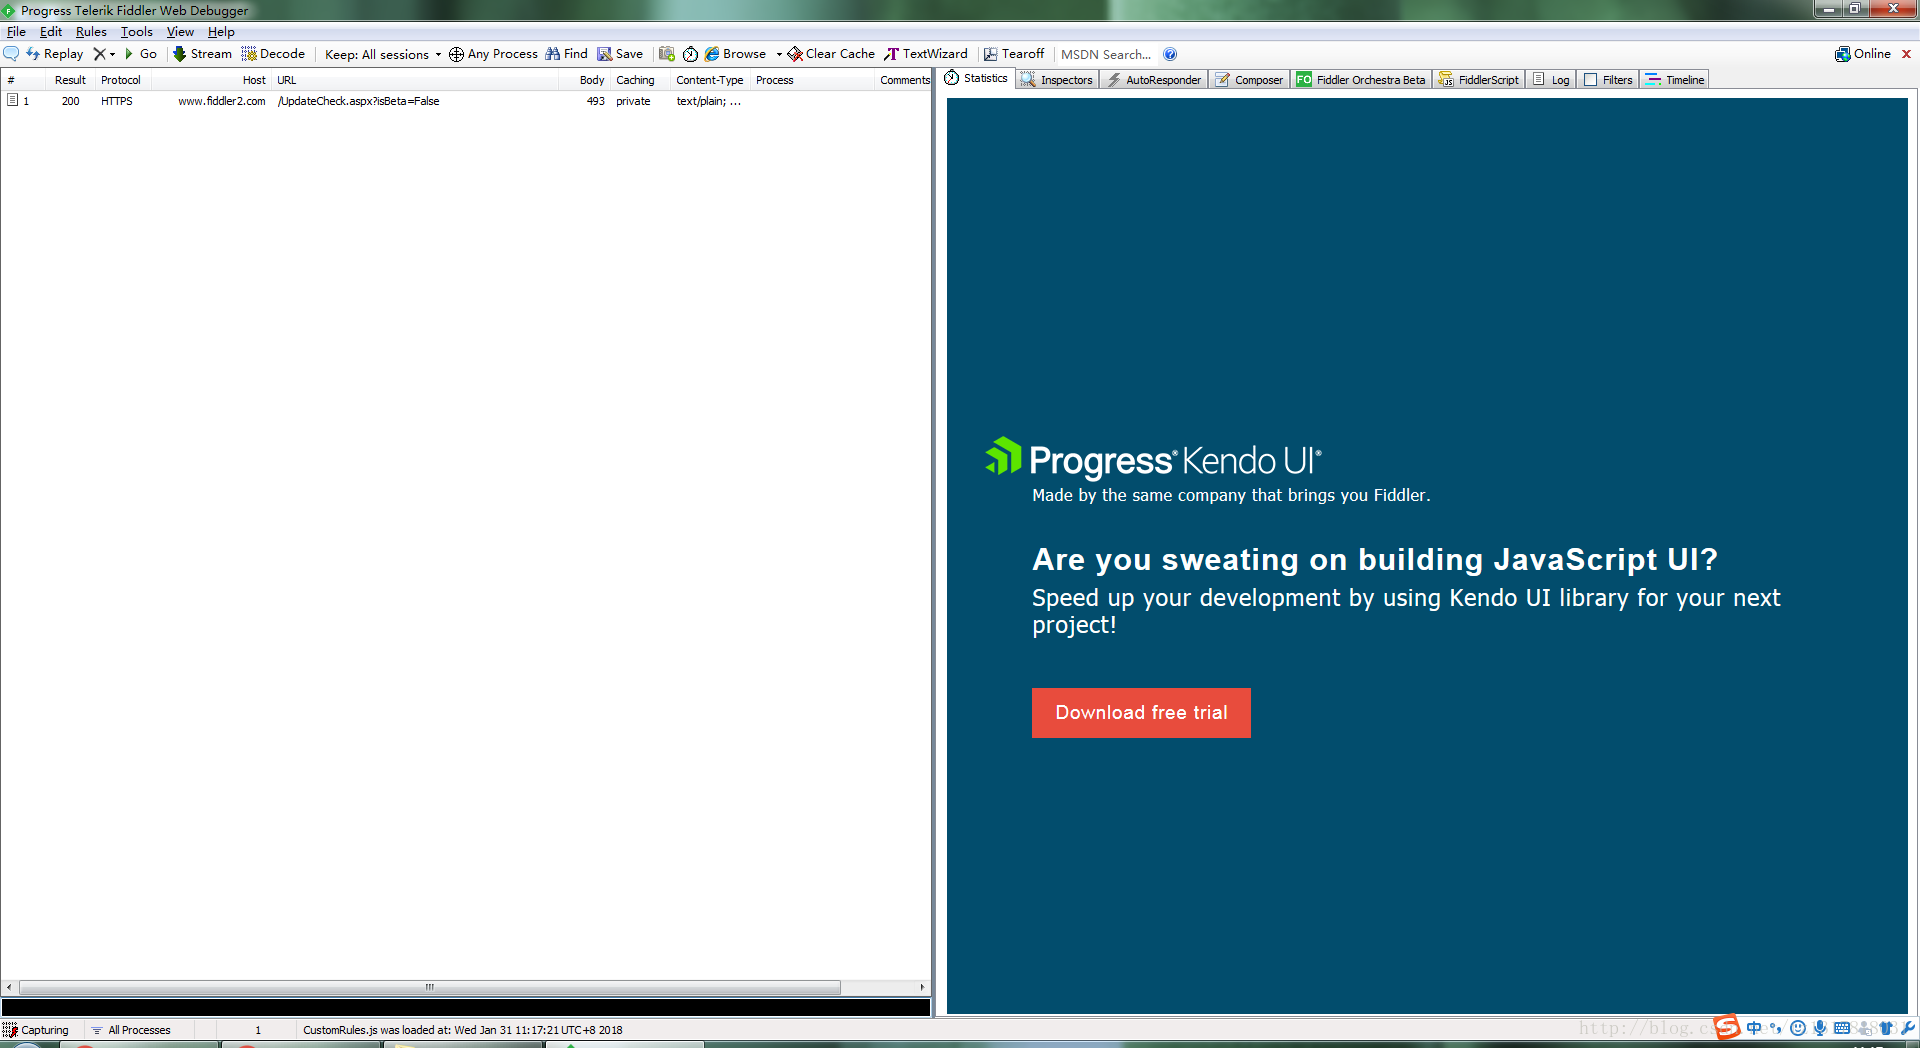Sort by Content-Type column header
The width and height of the screenshot is (1920, 1048).
tap(710, 80)
